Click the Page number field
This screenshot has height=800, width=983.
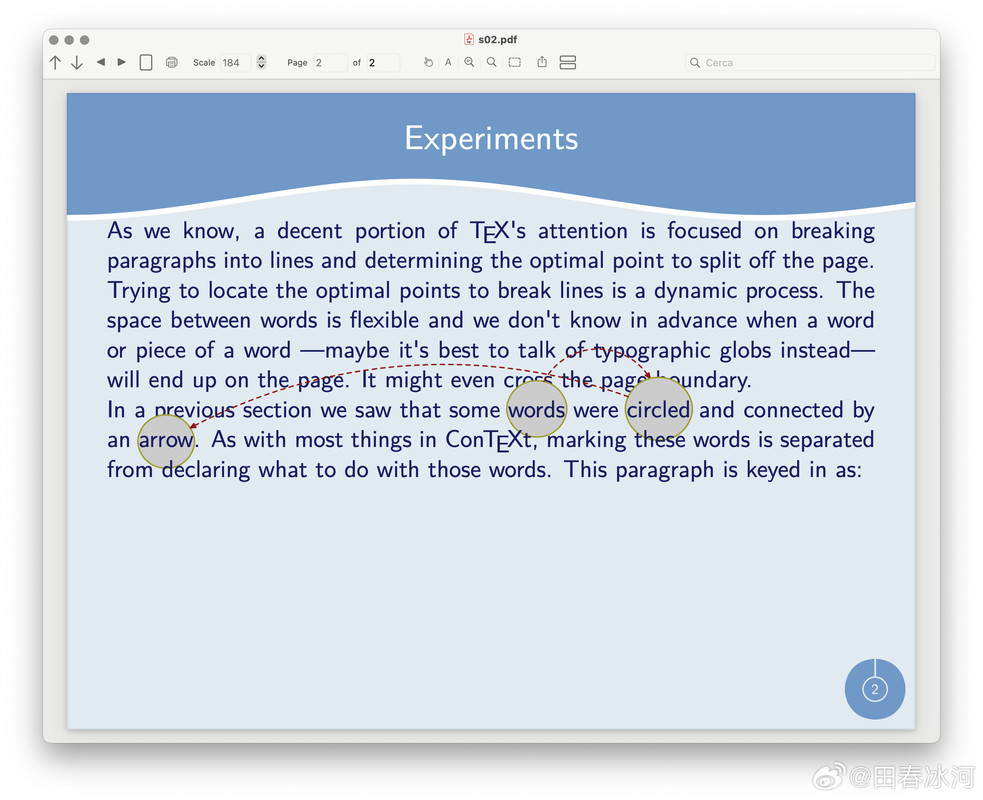pyautogui.click(x=330, y=63)
